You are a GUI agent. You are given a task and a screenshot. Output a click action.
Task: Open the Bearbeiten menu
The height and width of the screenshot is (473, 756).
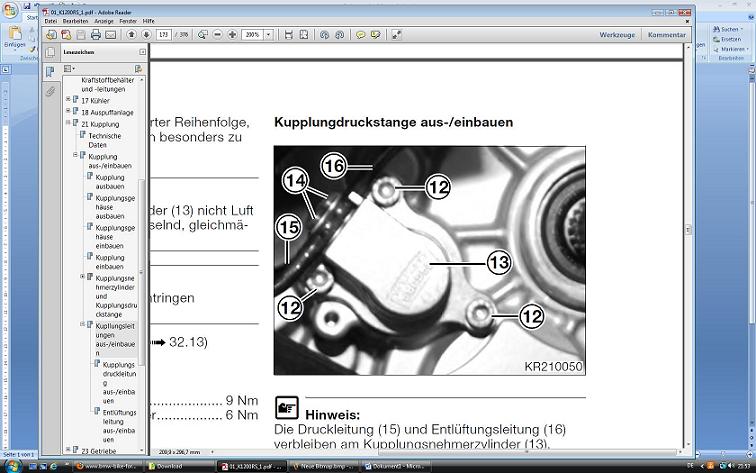coord(75,21)
